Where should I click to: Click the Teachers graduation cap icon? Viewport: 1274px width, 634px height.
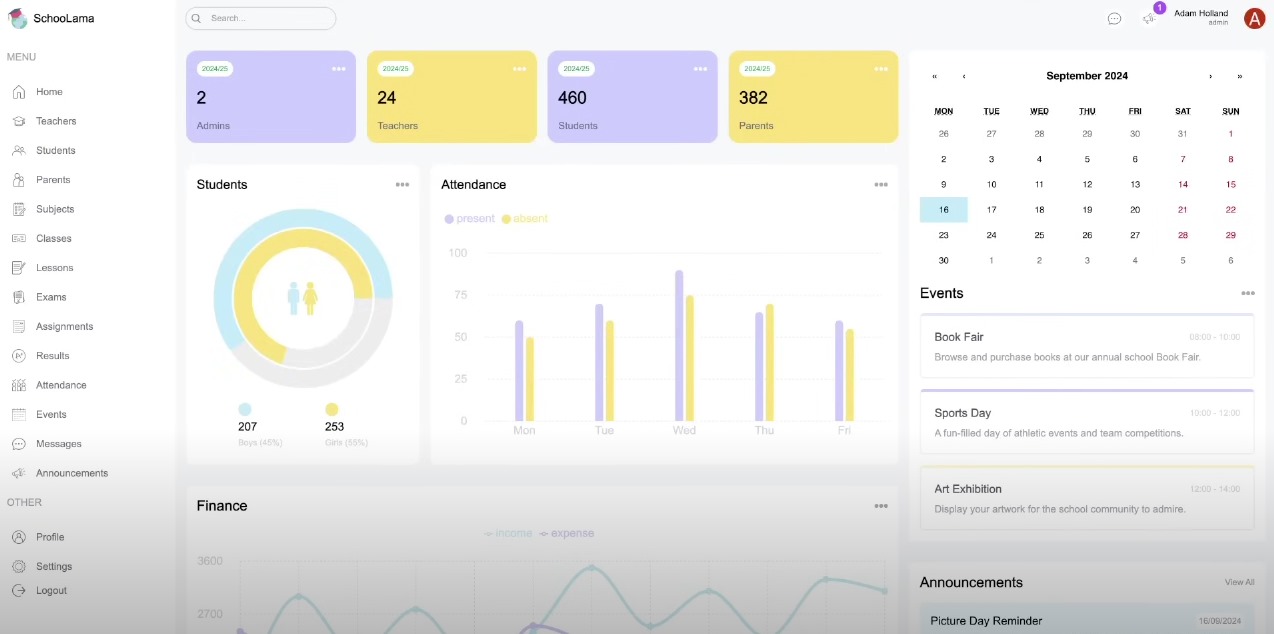coord(18,121)
